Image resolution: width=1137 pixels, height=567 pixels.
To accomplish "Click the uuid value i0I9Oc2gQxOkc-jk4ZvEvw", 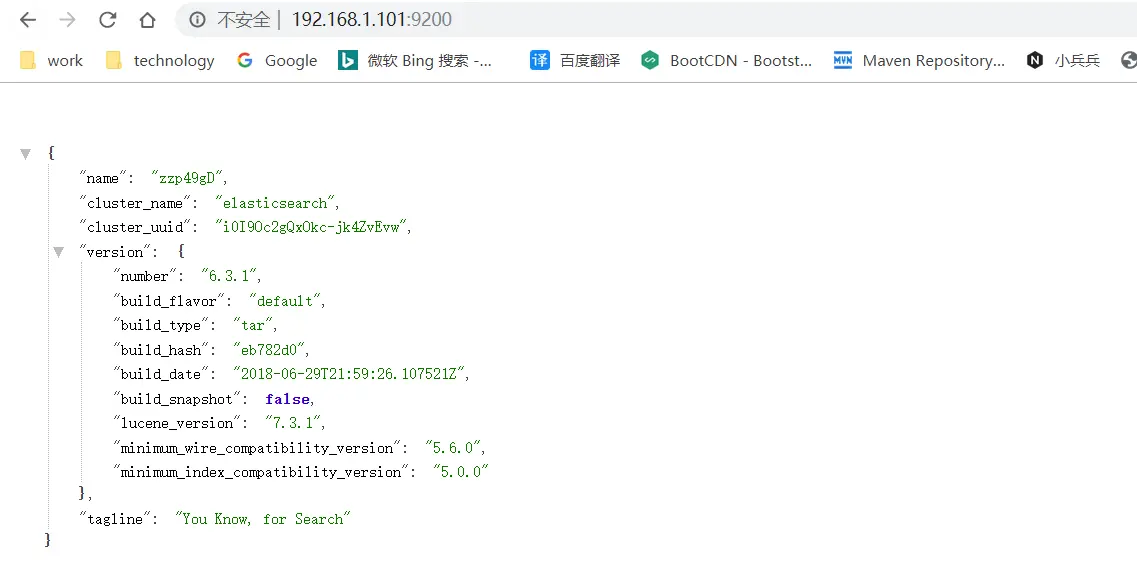I will pyautogui.click(x=312, y=228).
